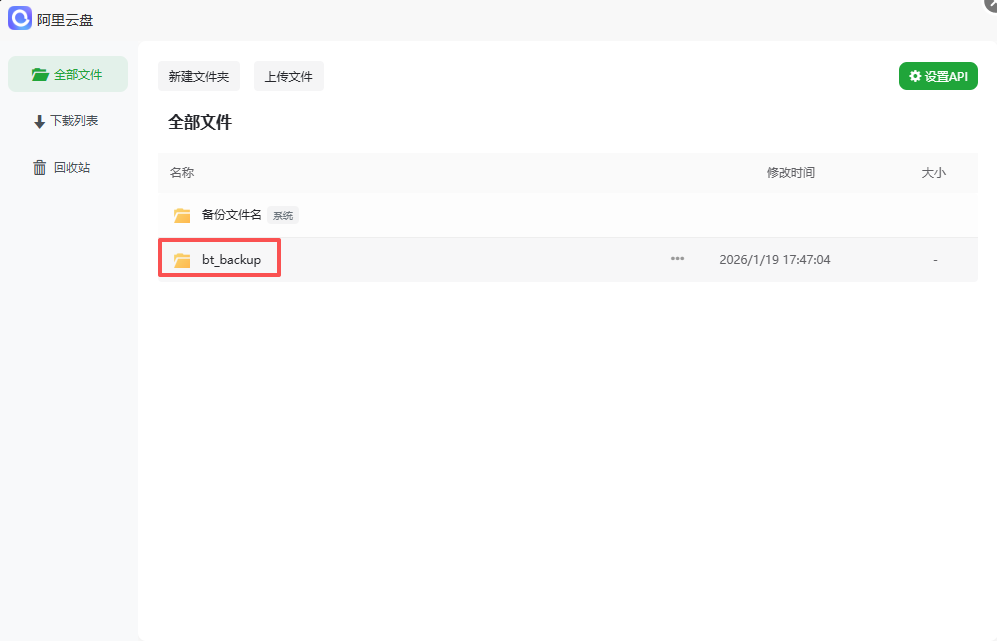Sort files by the 修改时间 column header
The height and width of the screenshot is (641, 997).
point(793,172)
